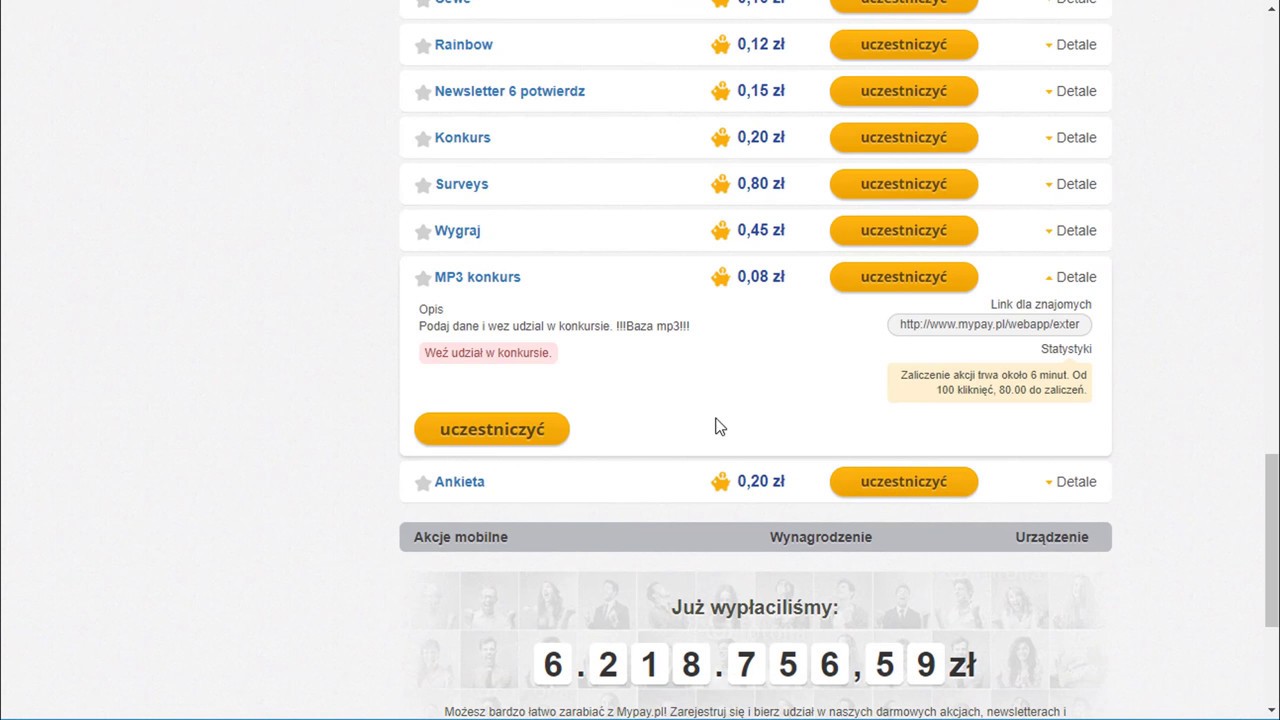The height and width of the screenshot is (720, 1280).
Task: Click uczestniczyć in MP3 konkurs header row
Action: (x=904, y=277)
